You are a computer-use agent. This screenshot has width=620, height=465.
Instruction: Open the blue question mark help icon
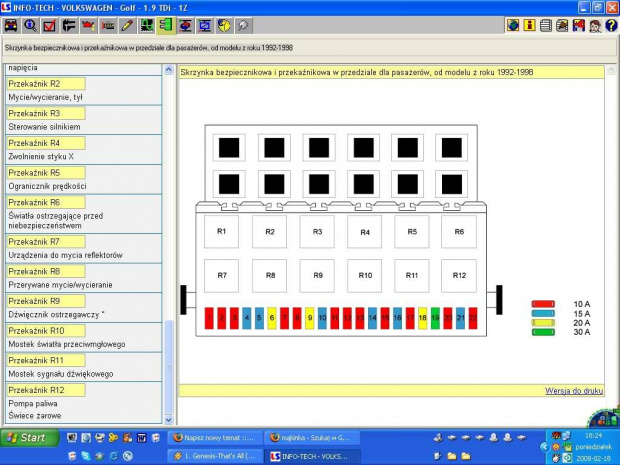click(x=611, y=26)
